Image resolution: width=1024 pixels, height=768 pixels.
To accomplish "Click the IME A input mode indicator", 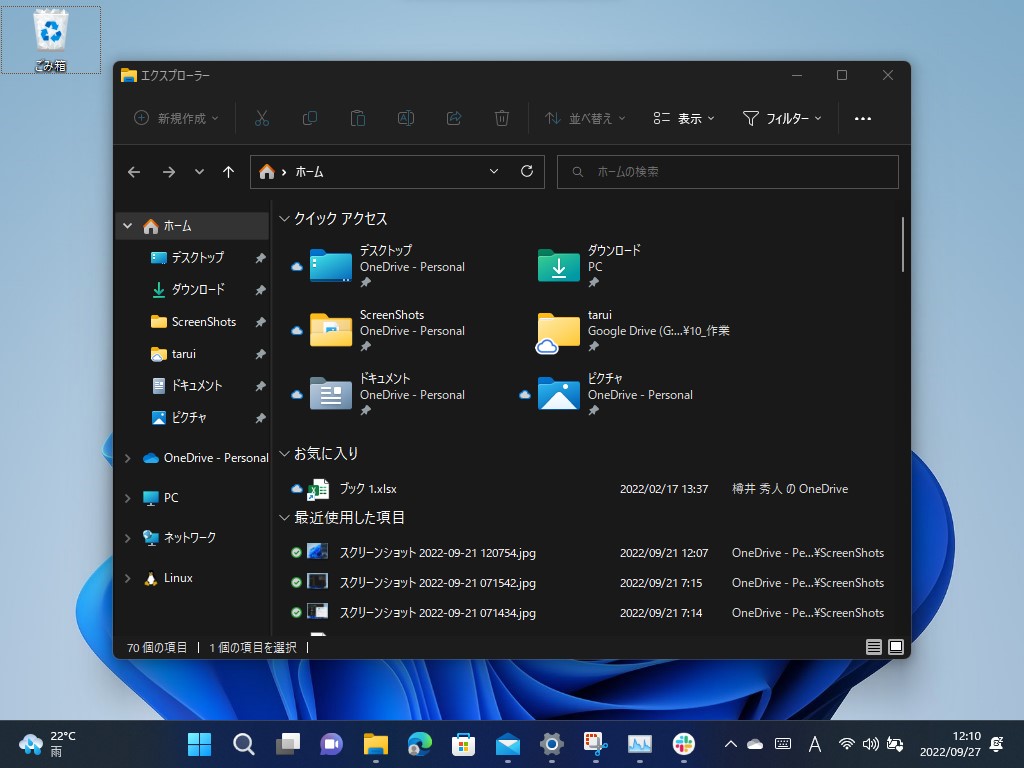I will tap(814, 744).
